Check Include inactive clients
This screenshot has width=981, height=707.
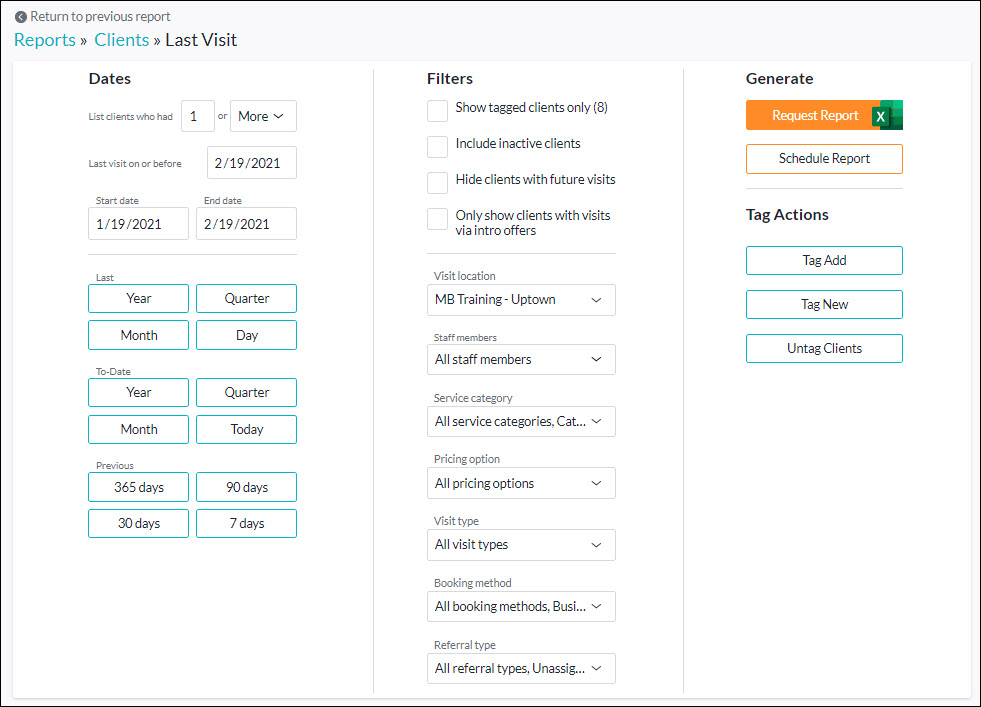pos(437,147)
